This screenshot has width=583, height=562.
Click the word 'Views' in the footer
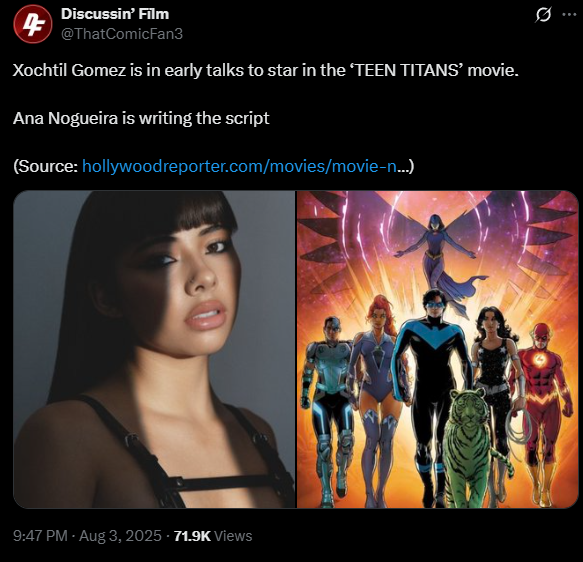pyautogui.click(x=233, y=536)
